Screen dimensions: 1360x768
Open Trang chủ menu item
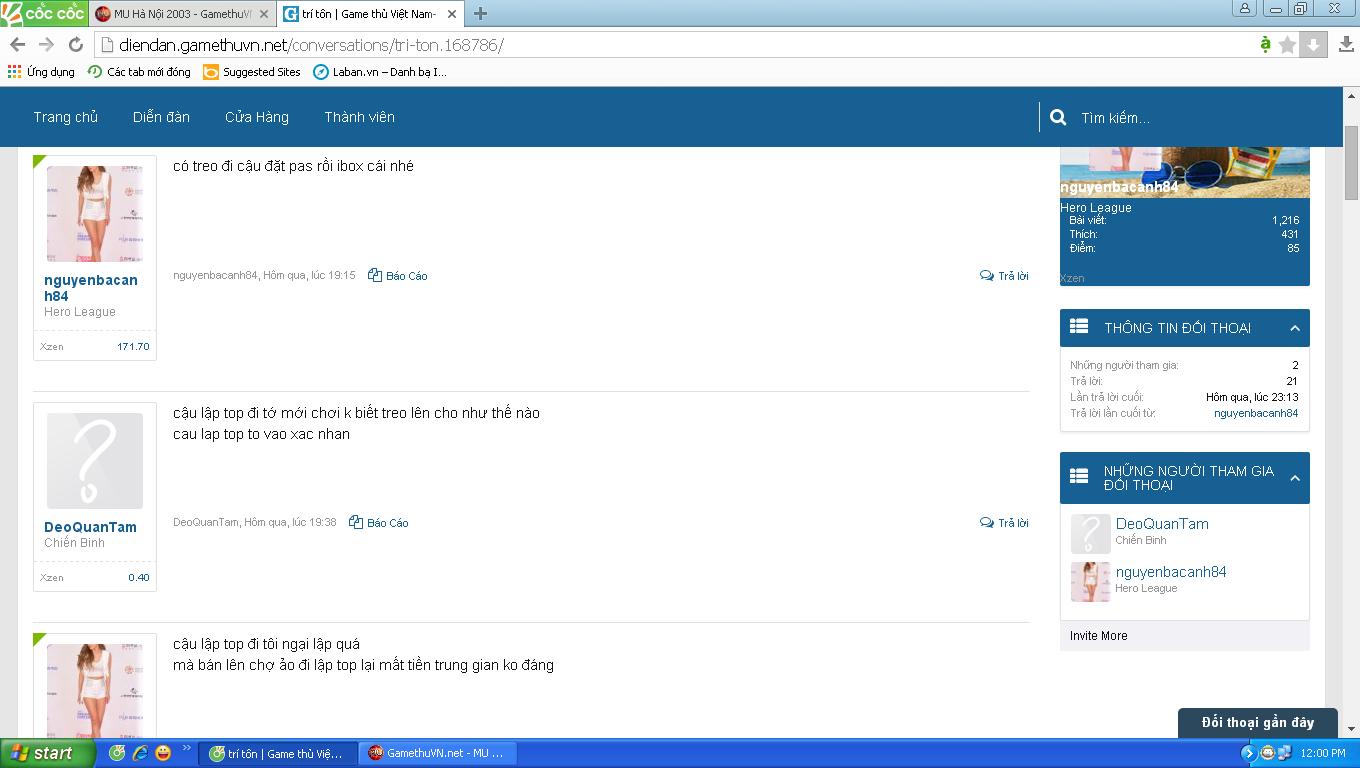65,117
